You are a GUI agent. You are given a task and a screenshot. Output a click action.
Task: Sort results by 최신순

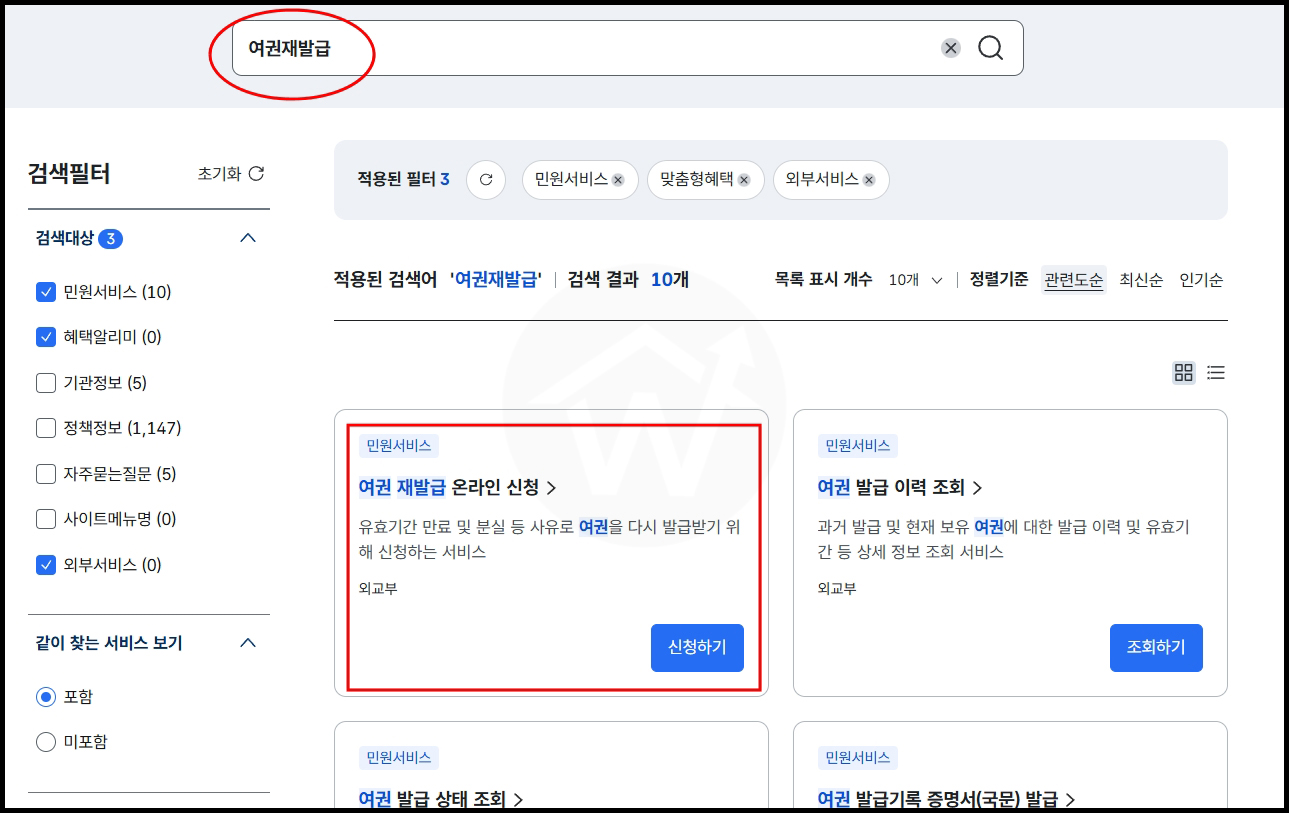click(1141, 281)
